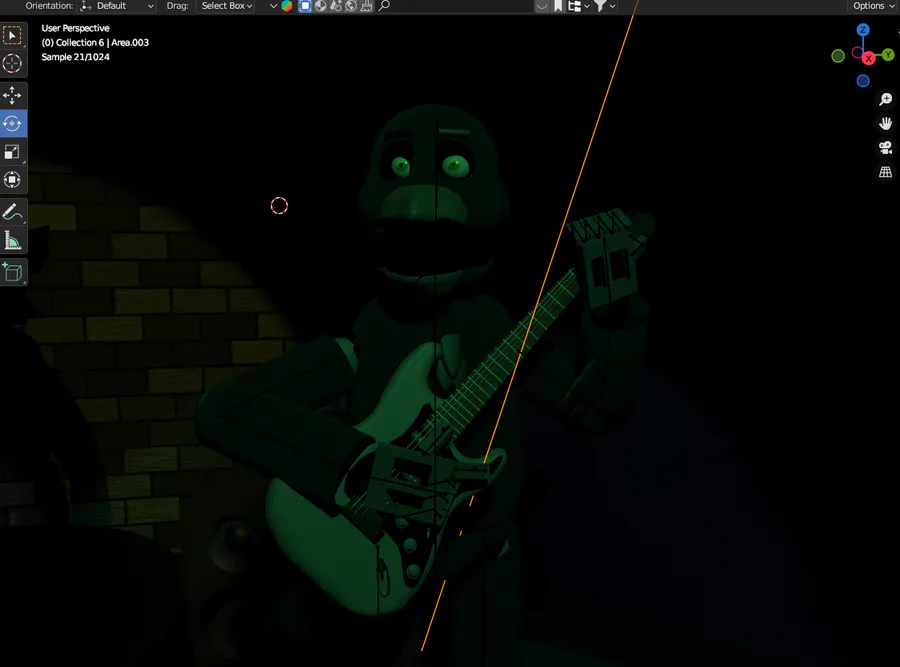
Task: Switch to material preview shading mode
Action: click(x=336, y=6)
